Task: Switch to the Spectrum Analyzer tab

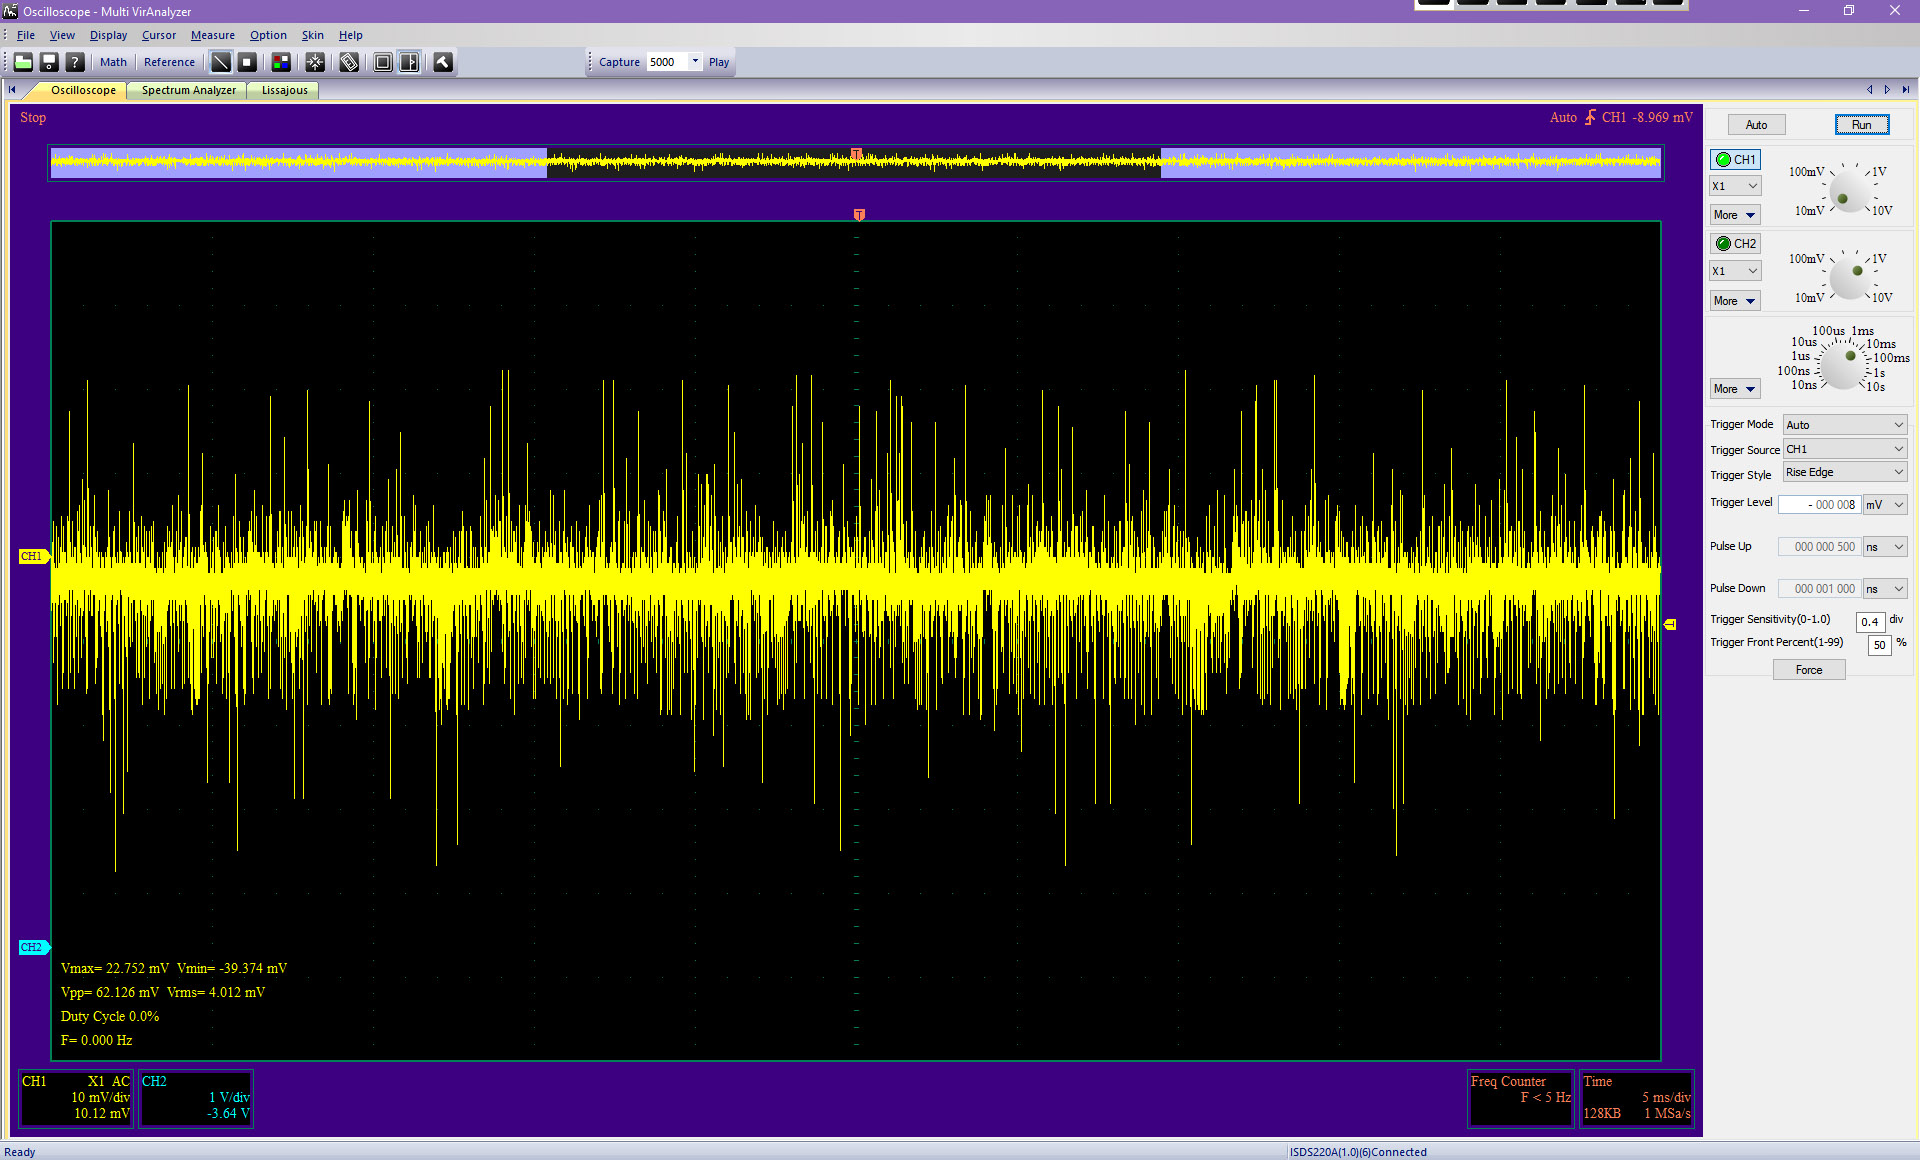Action: coord(188,90)
